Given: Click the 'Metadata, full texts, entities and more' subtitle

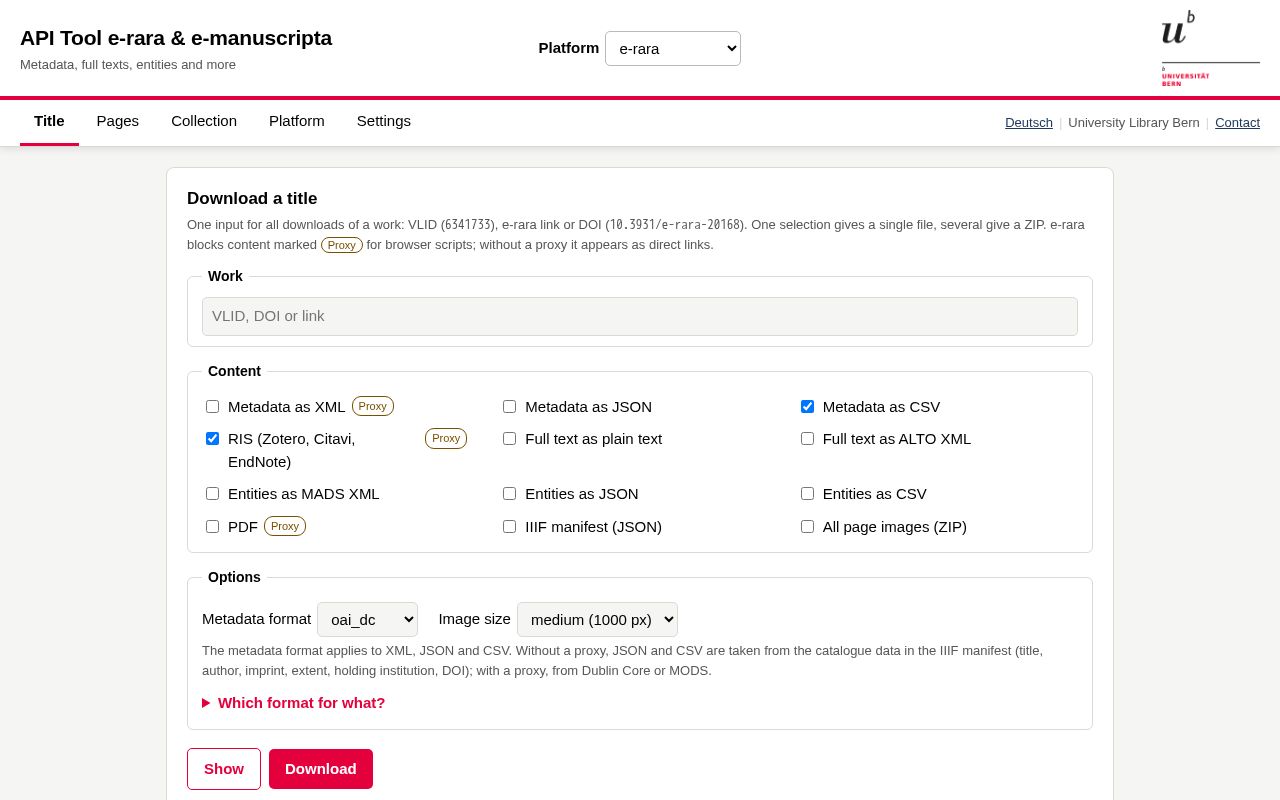Looking at the screenshot, I should (x=128, y=65).
